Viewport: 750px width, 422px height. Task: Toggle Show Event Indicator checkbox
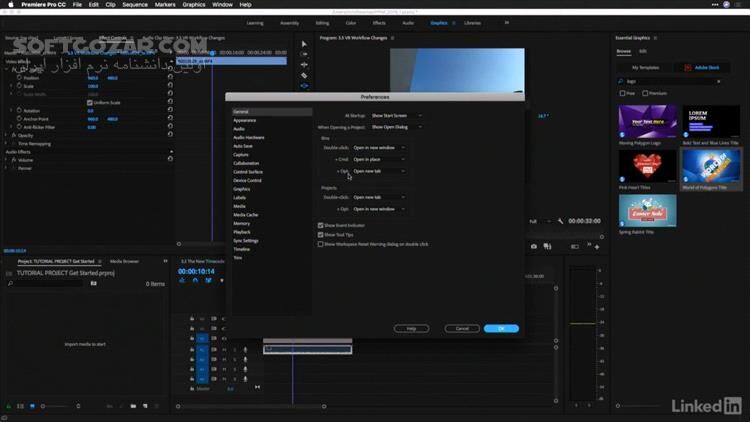pos(320,225)
